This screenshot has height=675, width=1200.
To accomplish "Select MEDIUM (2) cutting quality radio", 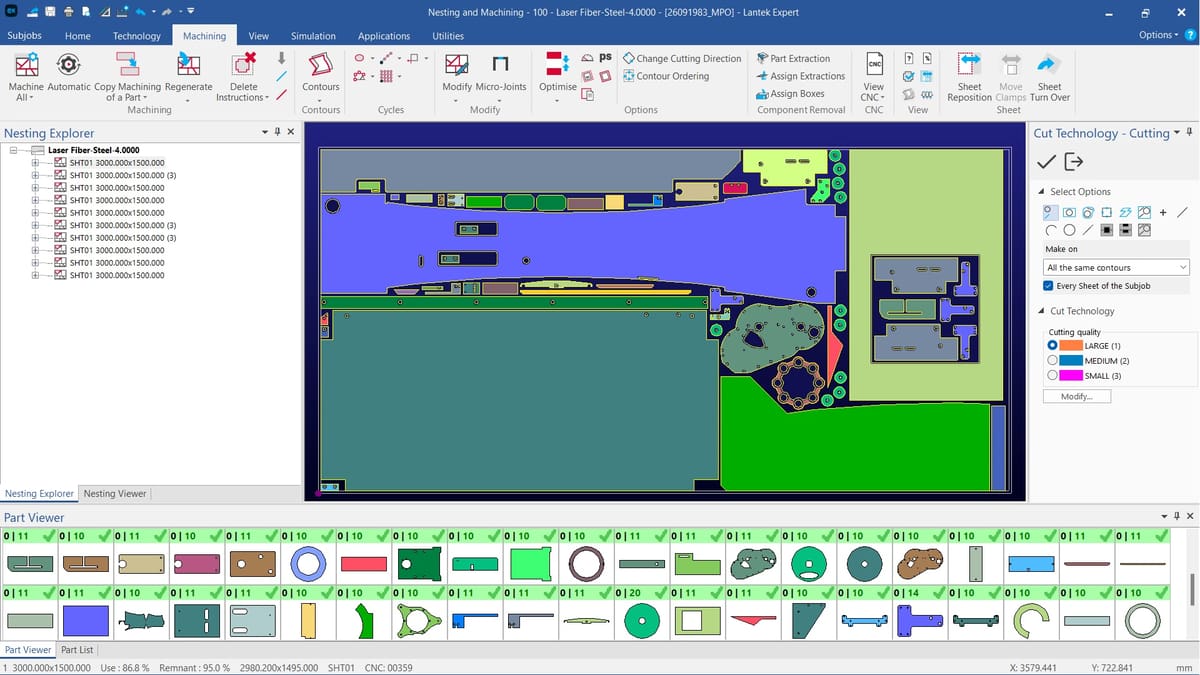I will click(x=1052, y=360).
